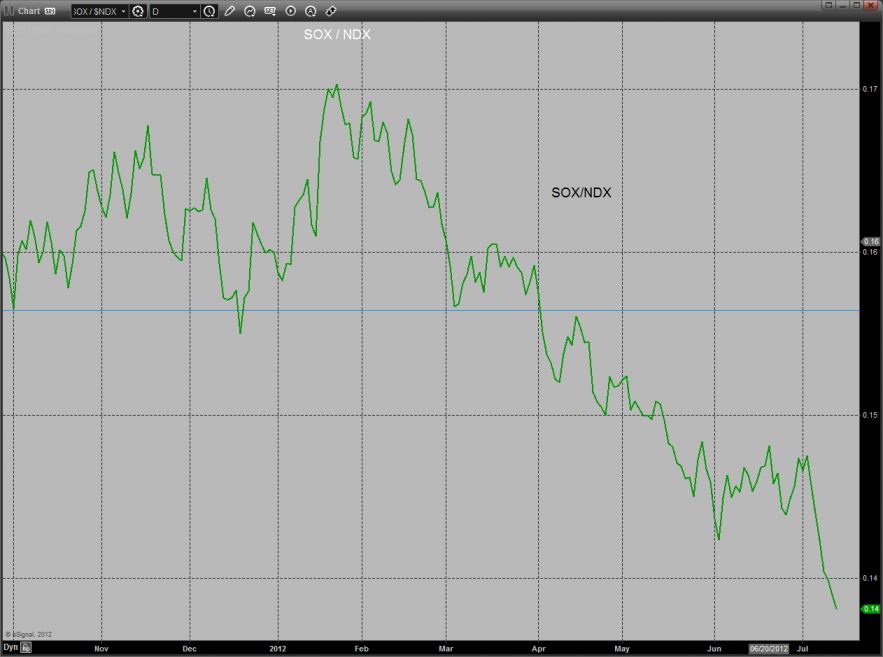Click the 06/20/2012 date marker
Viewport: 883px width, 657px height.
[769, 648]
